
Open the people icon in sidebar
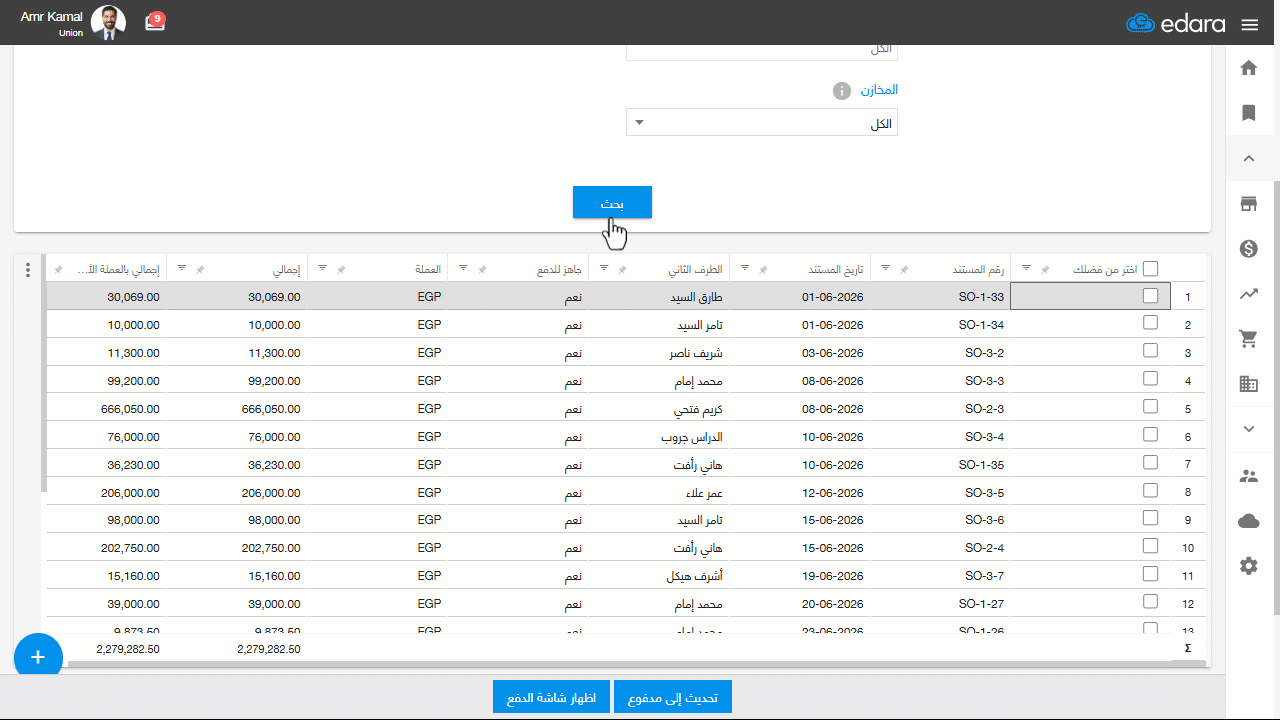click(1248, 476)
